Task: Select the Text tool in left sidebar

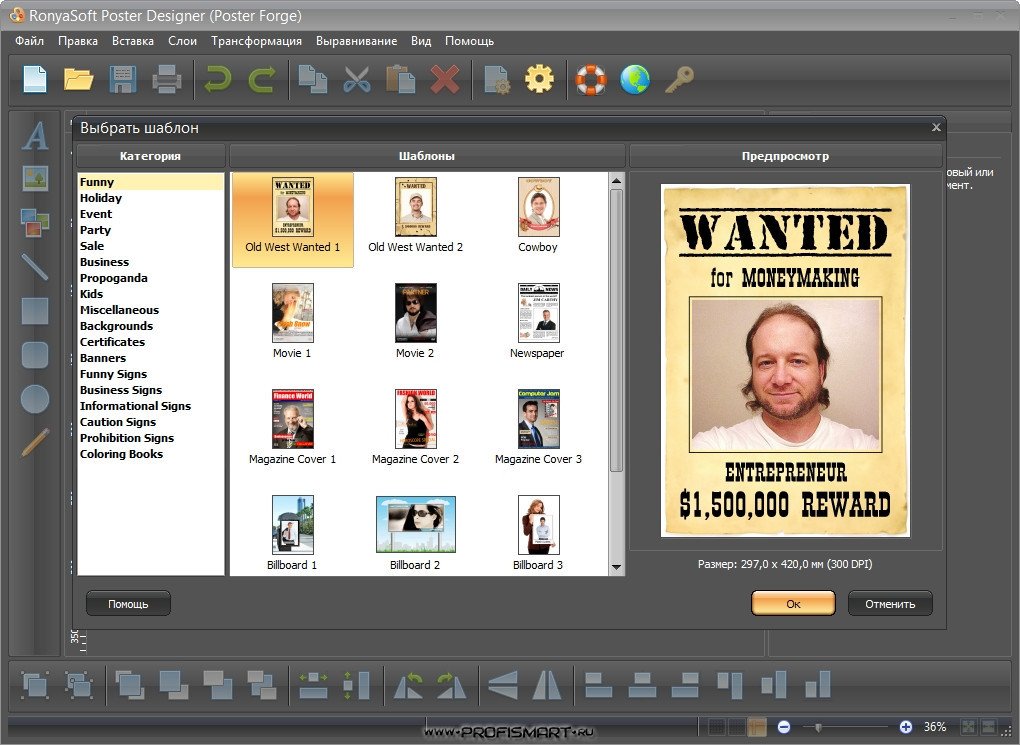Action: [36, 135]
